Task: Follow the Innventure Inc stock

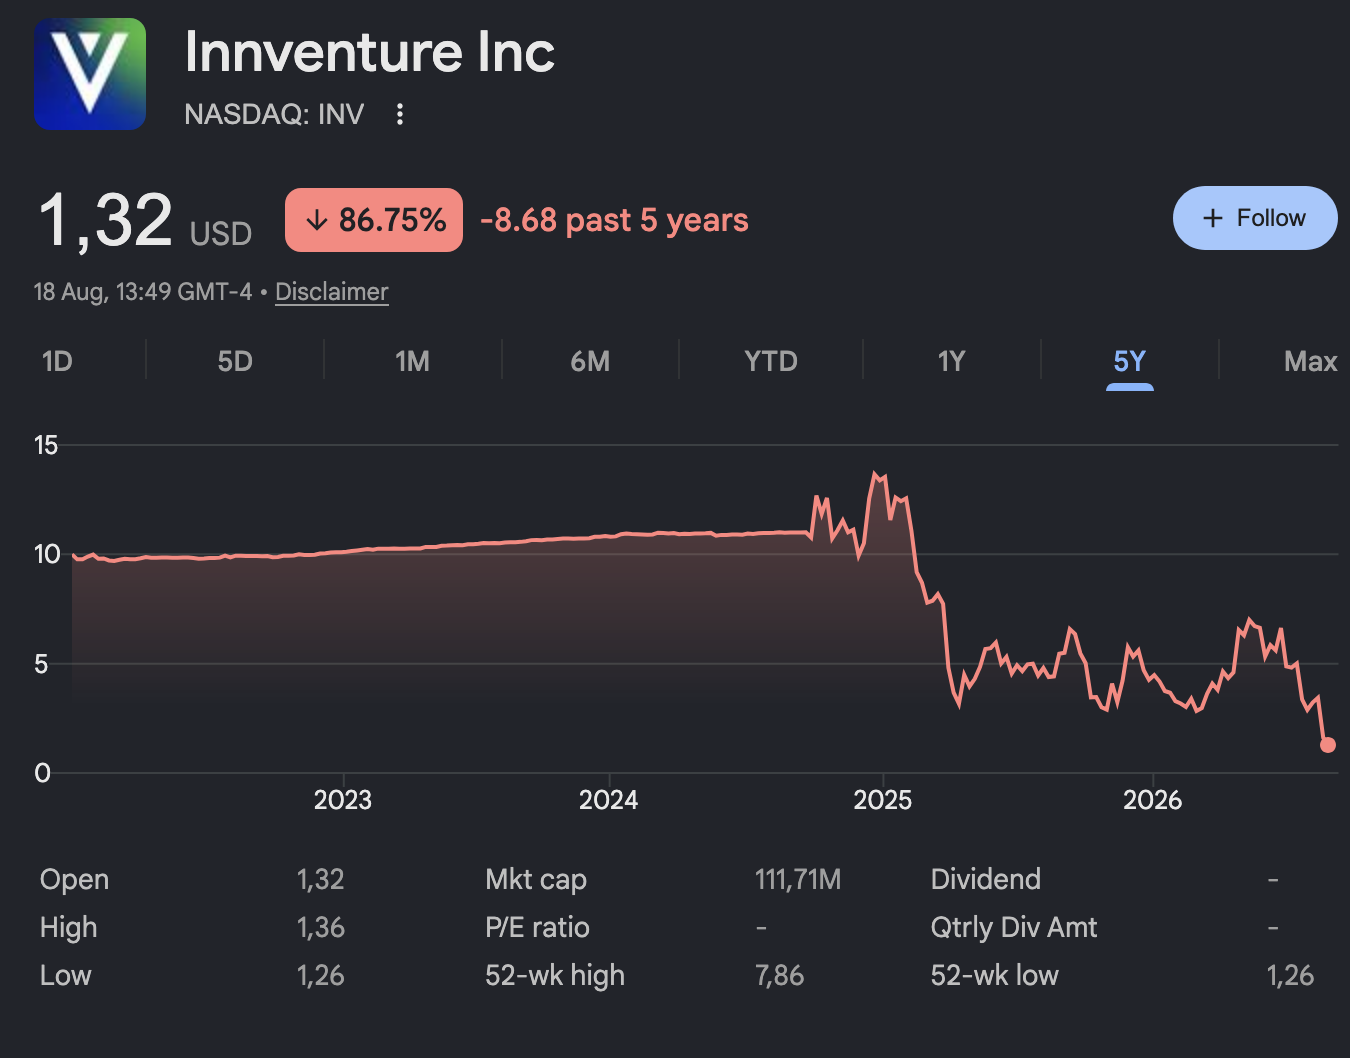Action: pyautogui.click(x=1255, y=218)
